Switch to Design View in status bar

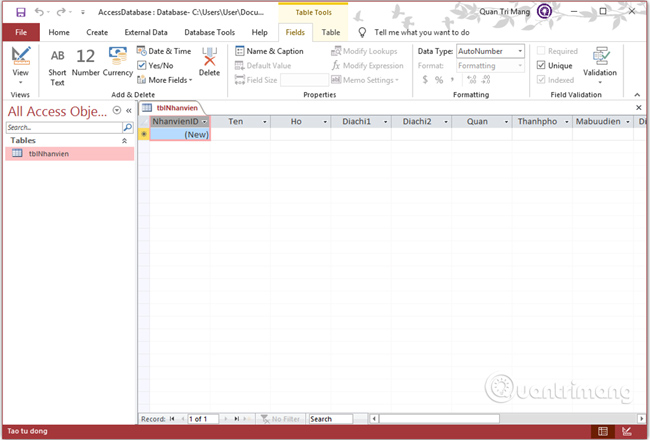[627, 431]
